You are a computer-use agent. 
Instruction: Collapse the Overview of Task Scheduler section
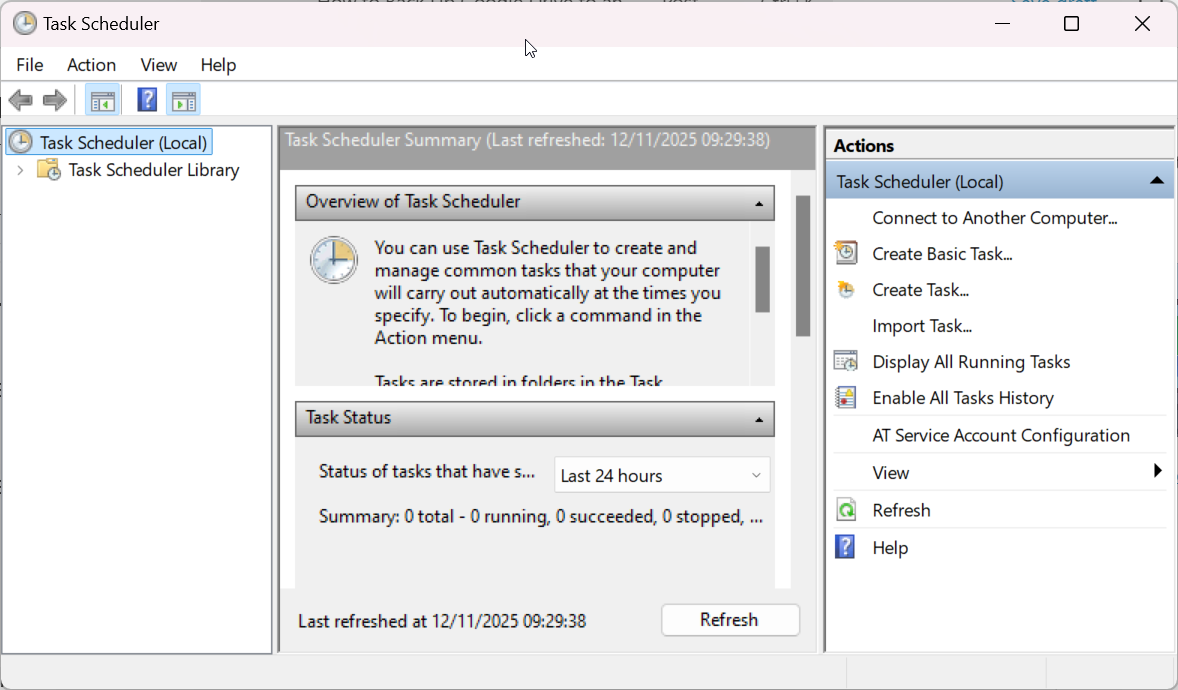point(759,204)
